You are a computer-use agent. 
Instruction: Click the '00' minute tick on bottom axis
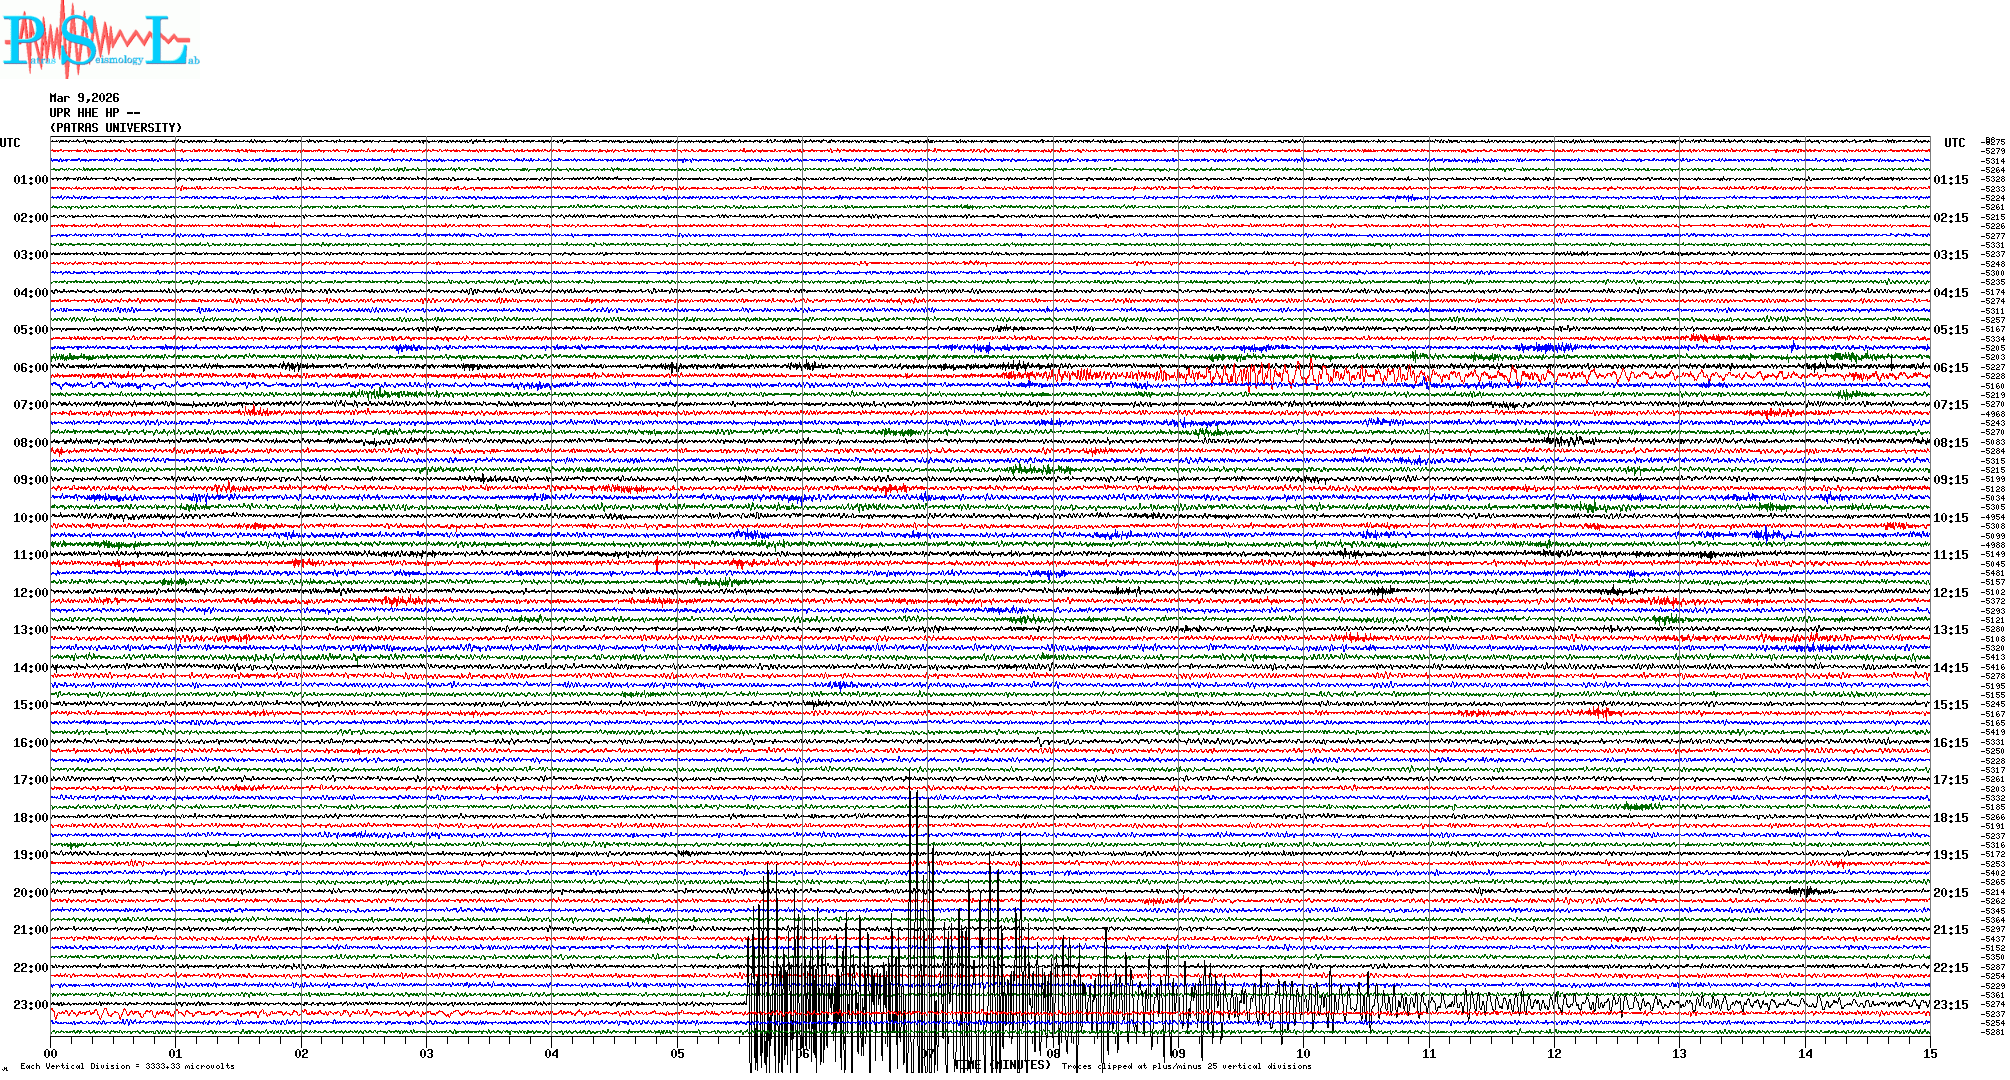(x=51, y=1053)
